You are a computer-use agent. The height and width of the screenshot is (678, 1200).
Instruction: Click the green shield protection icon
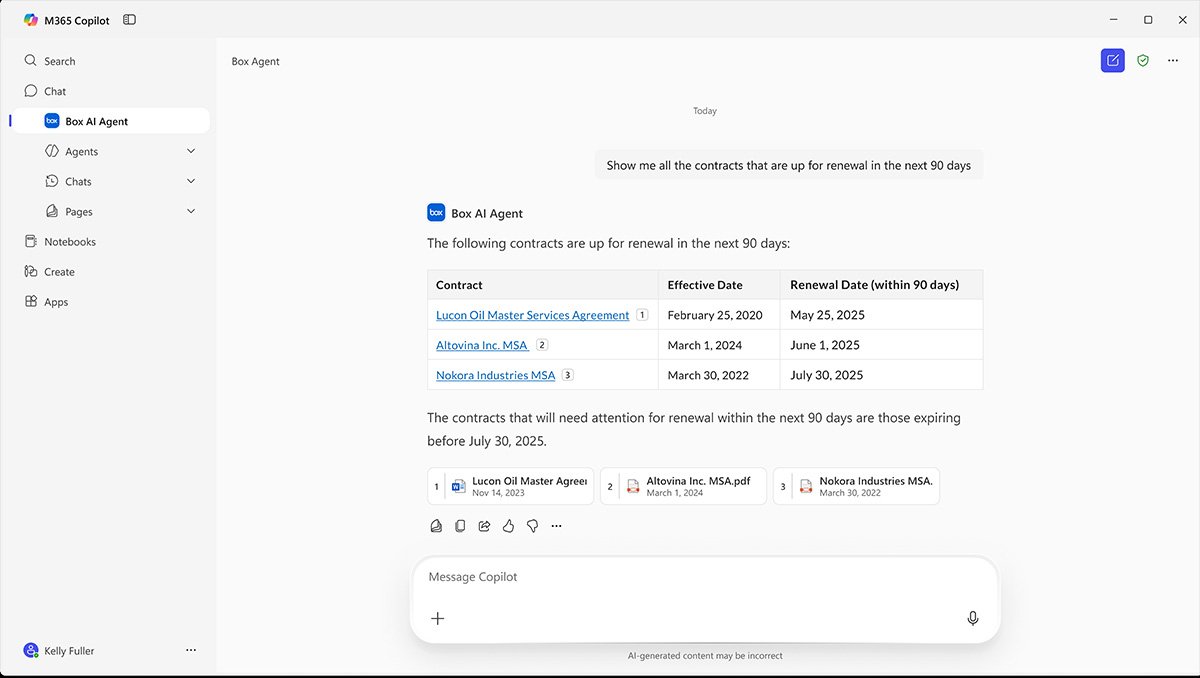point(1143,61)
